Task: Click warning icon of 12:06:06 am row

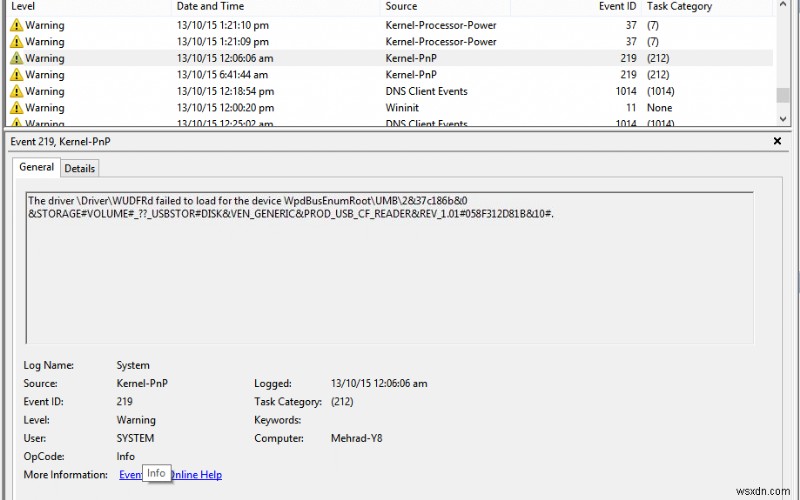Action: point(16,58)
